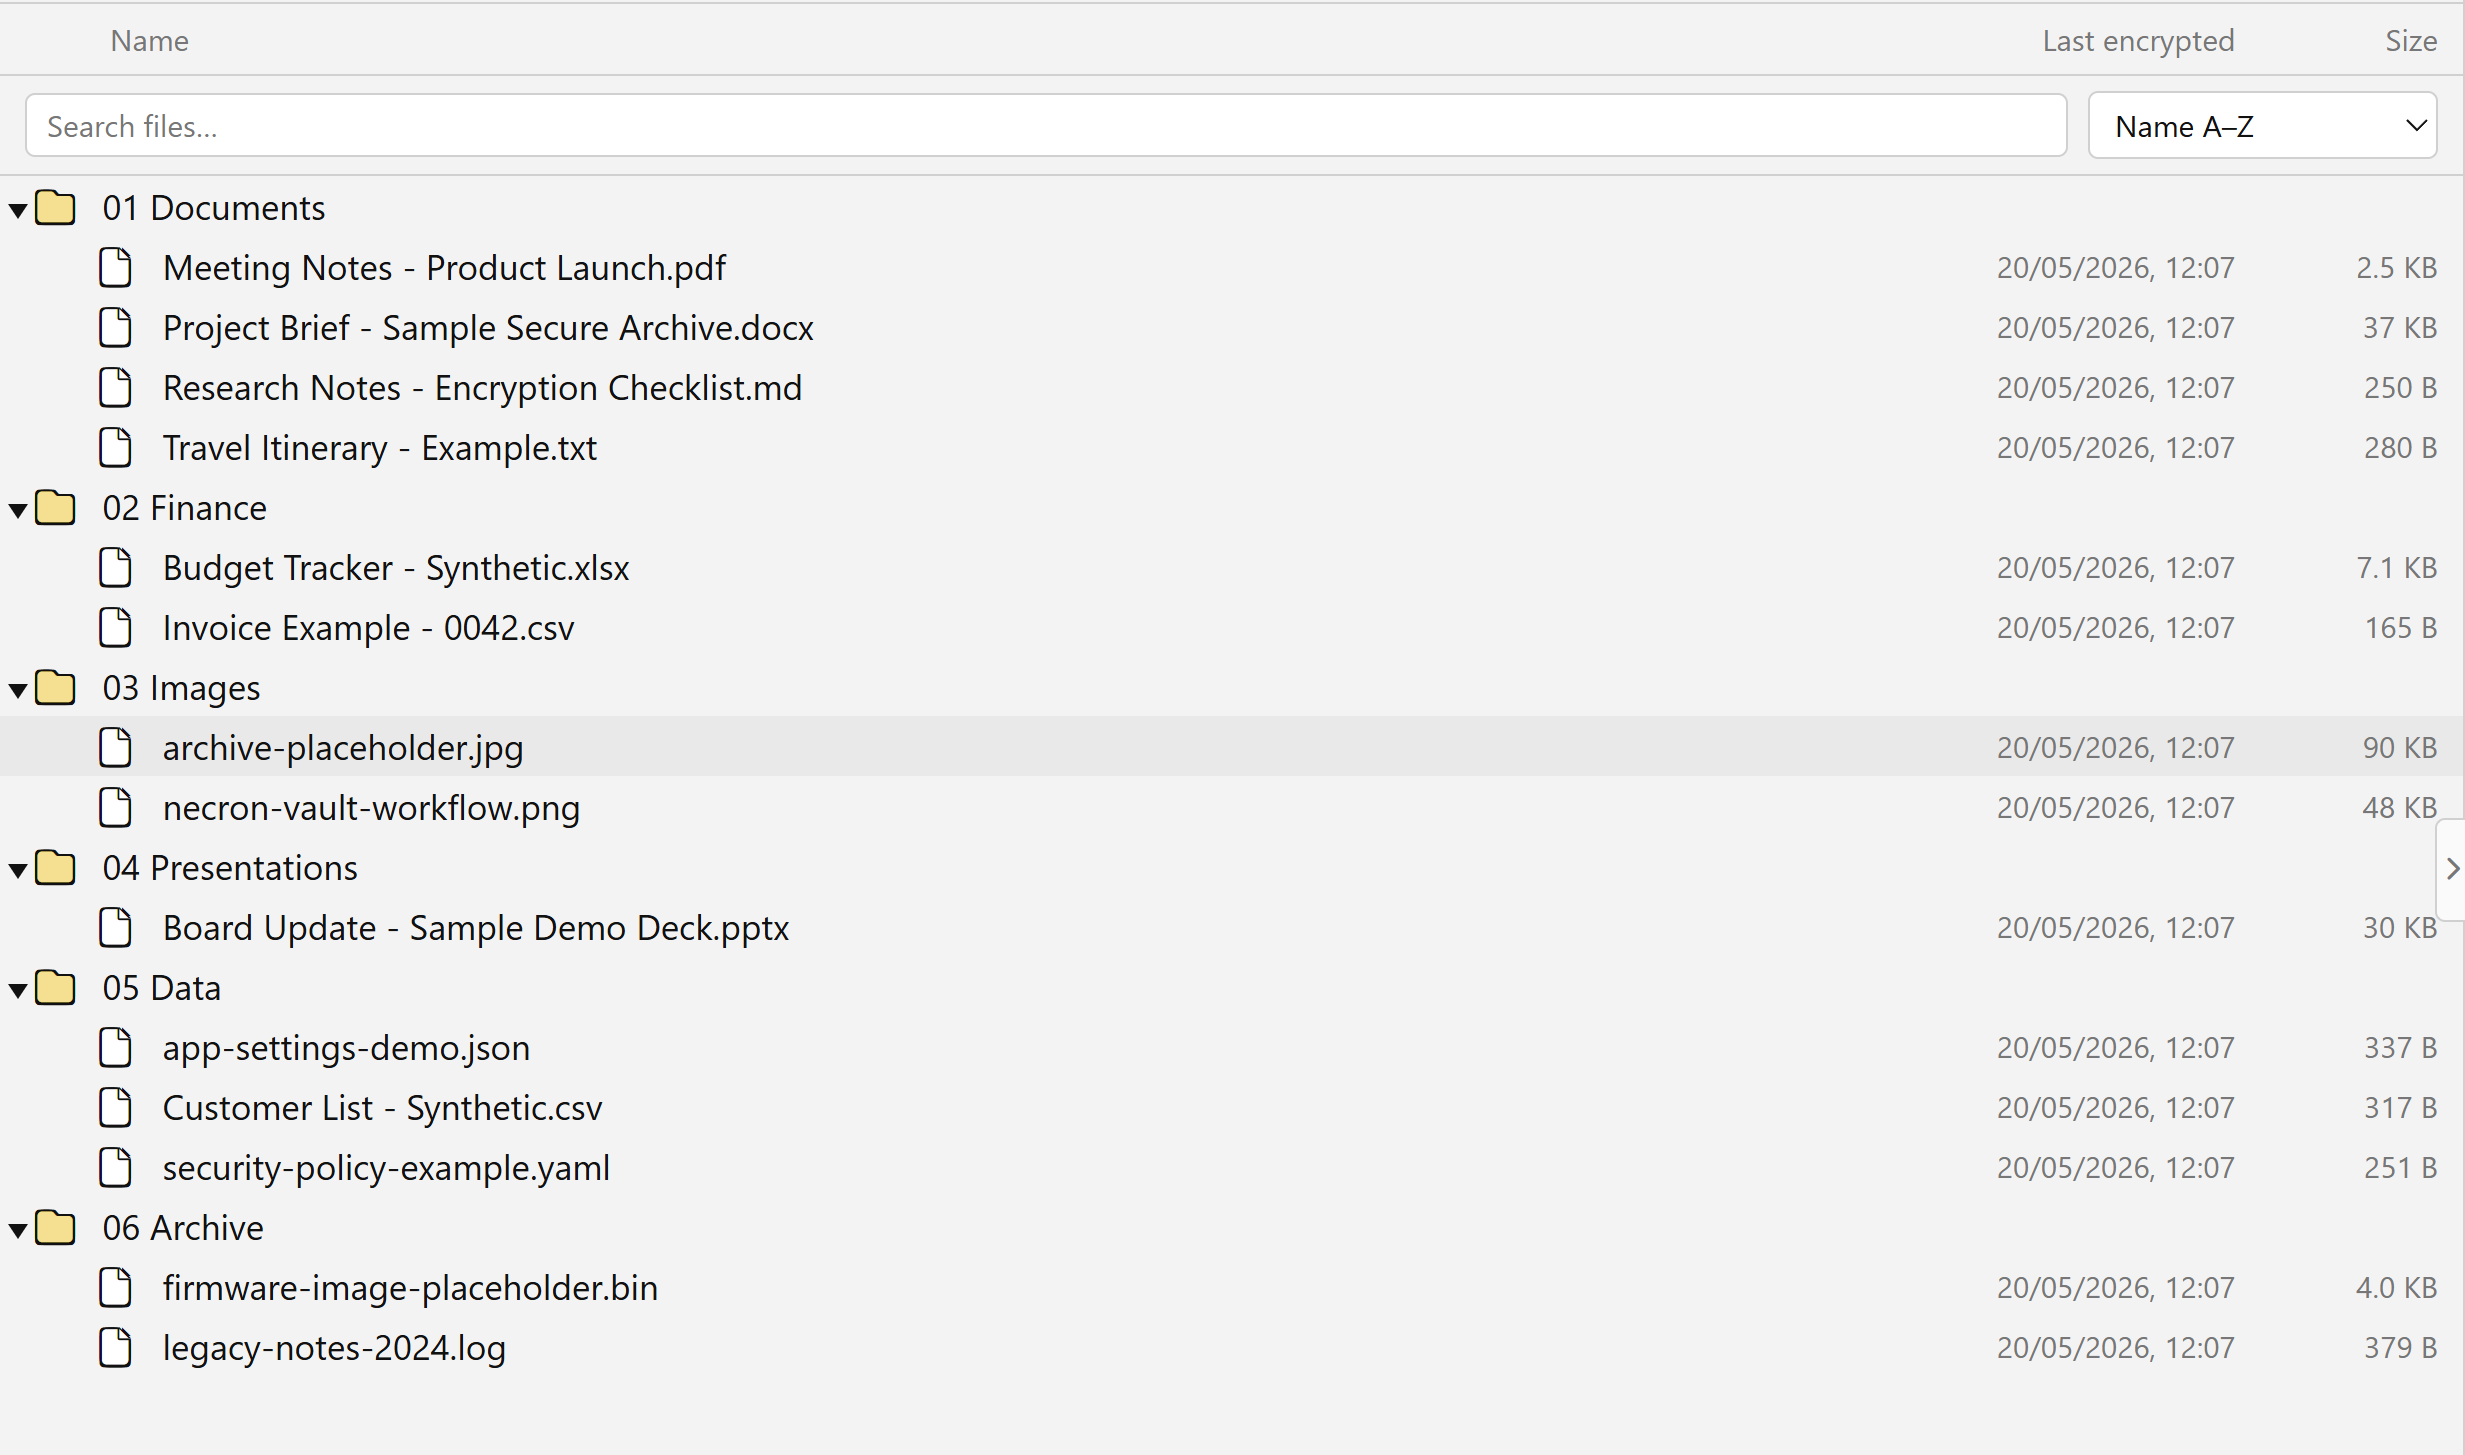Viewport: 2465px width, 1455px height.
Task: Select legacy-notes-2024.log file name
Action: (x=334, y=1348)
